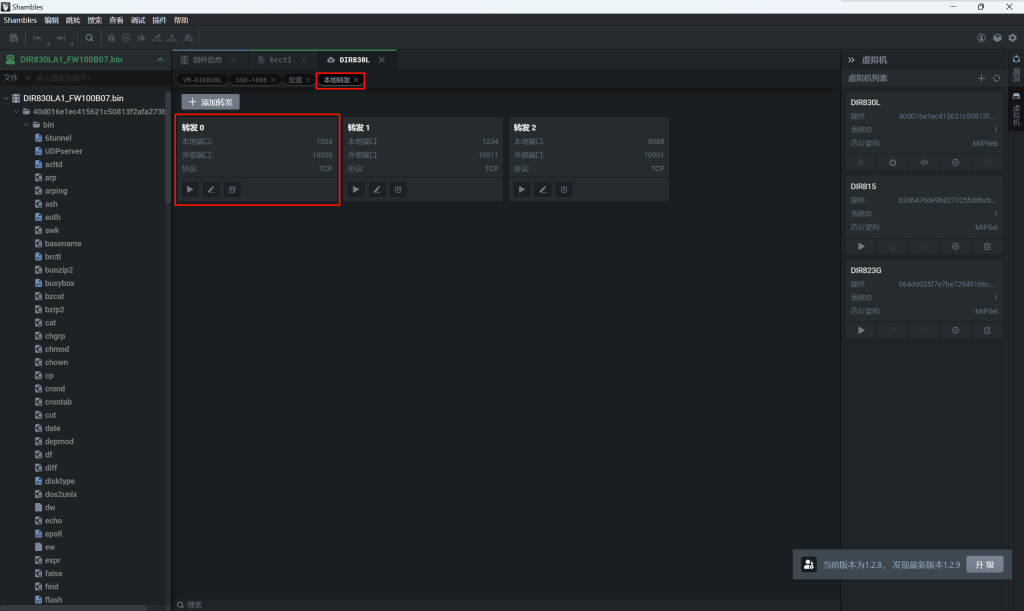The image size is (1024, 611).
Task: Collapse the bin folder in file tree
Action: [27, 124]
